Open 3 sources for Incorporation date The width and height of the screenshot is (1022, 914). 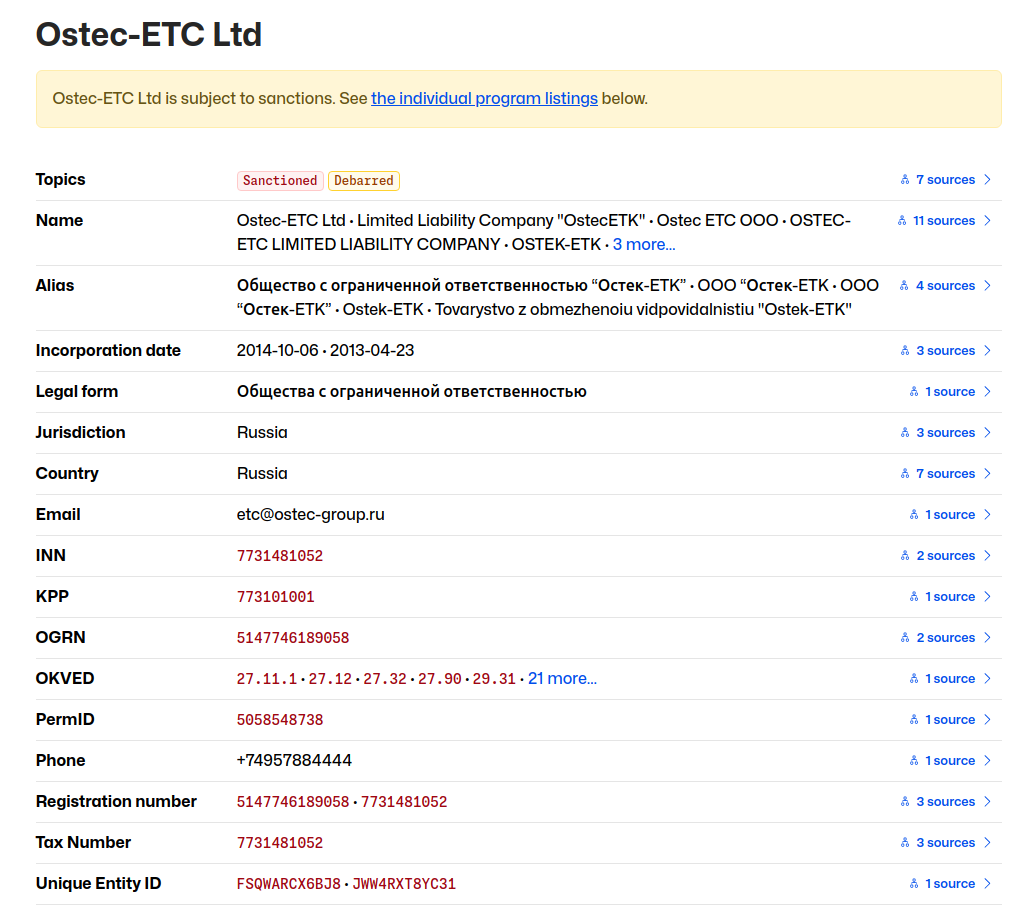point(945,351)
